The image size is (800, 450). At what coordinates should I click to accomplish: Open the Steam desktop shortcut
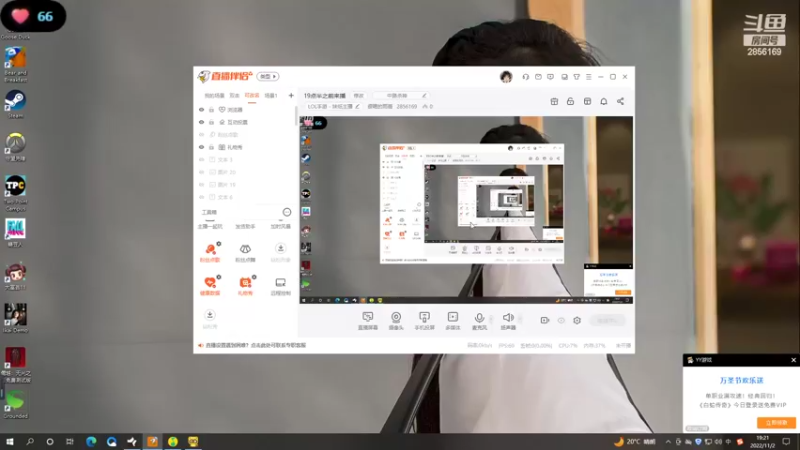click(x=15, y=104)
